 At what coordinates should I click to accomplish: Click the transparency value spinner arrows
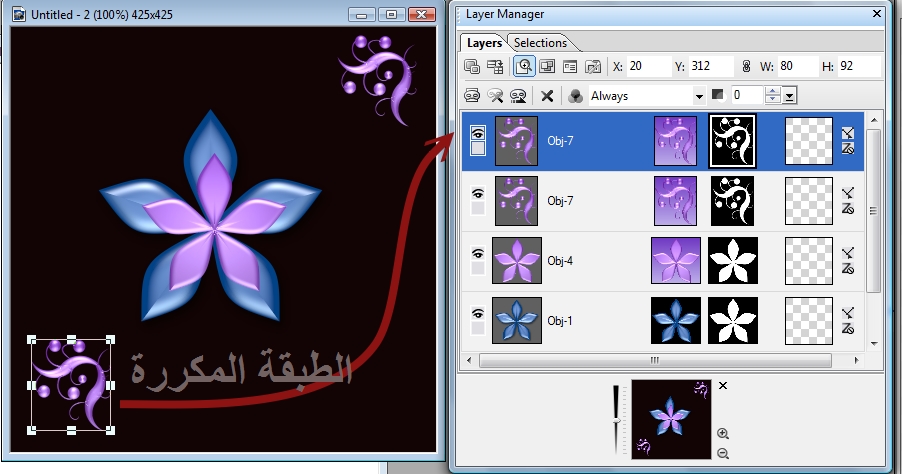771,96
